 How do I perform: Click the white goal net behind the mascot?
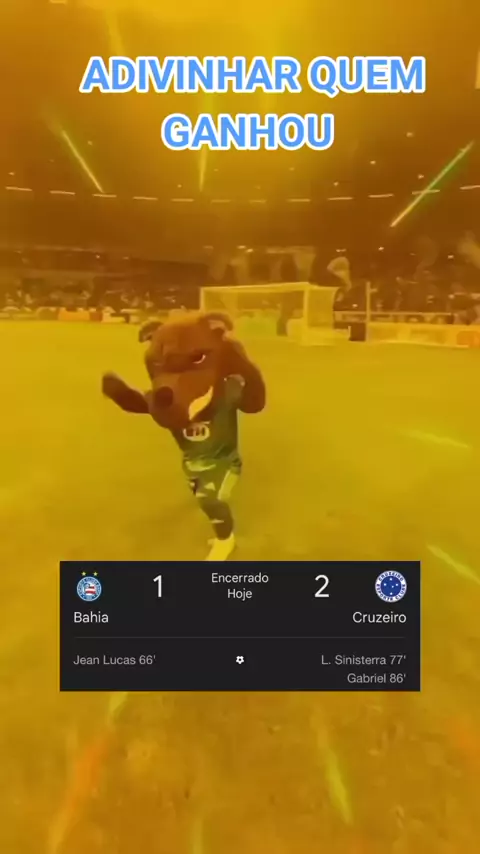click(x=270, y=310)
